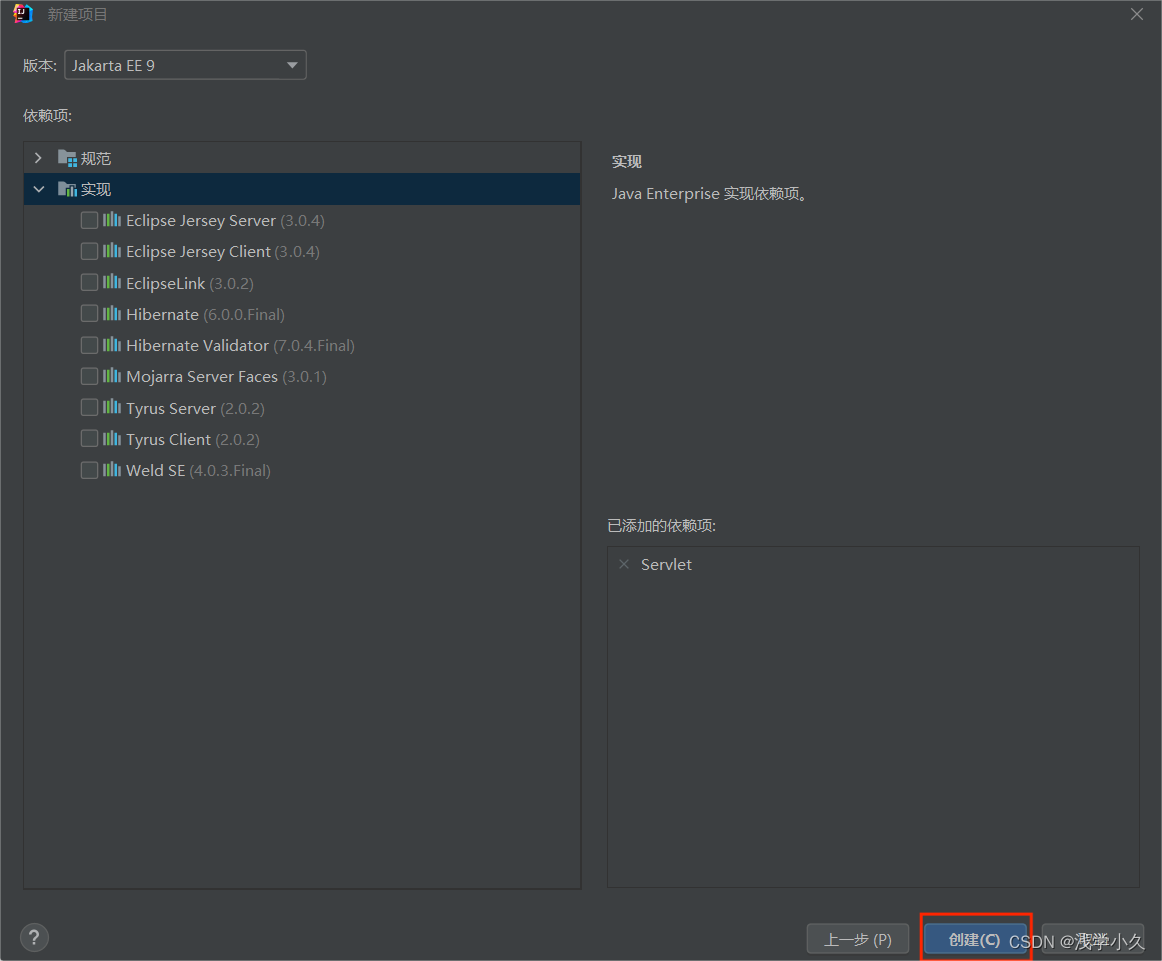Remove Servlet using its X icon

624,565
